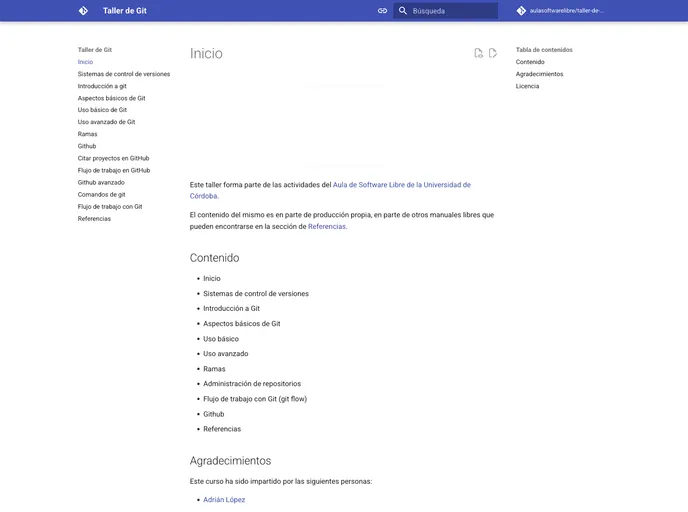This screenshot has width=688, height=512.
Task: Open Github in the left navigation
Action: click(x=87, y=146)
